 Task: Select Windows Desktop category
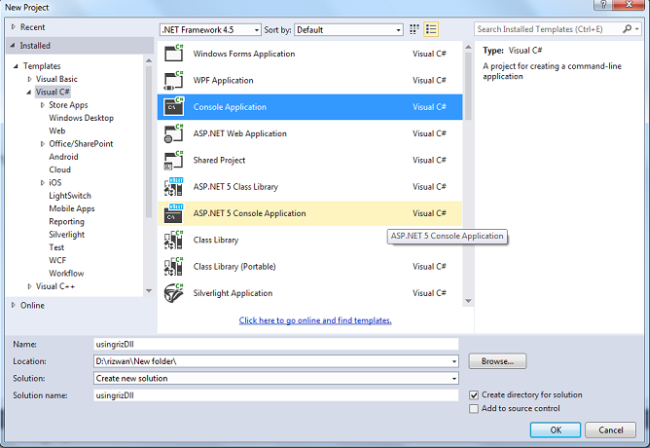pyautogui.click(x=81, y=118)
